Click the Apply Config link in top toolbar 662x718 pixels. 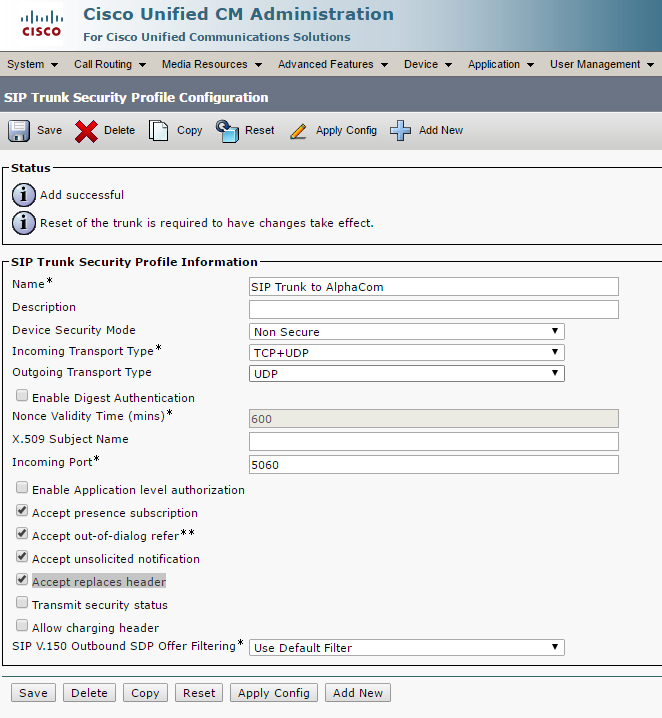(x=346, y=131)
